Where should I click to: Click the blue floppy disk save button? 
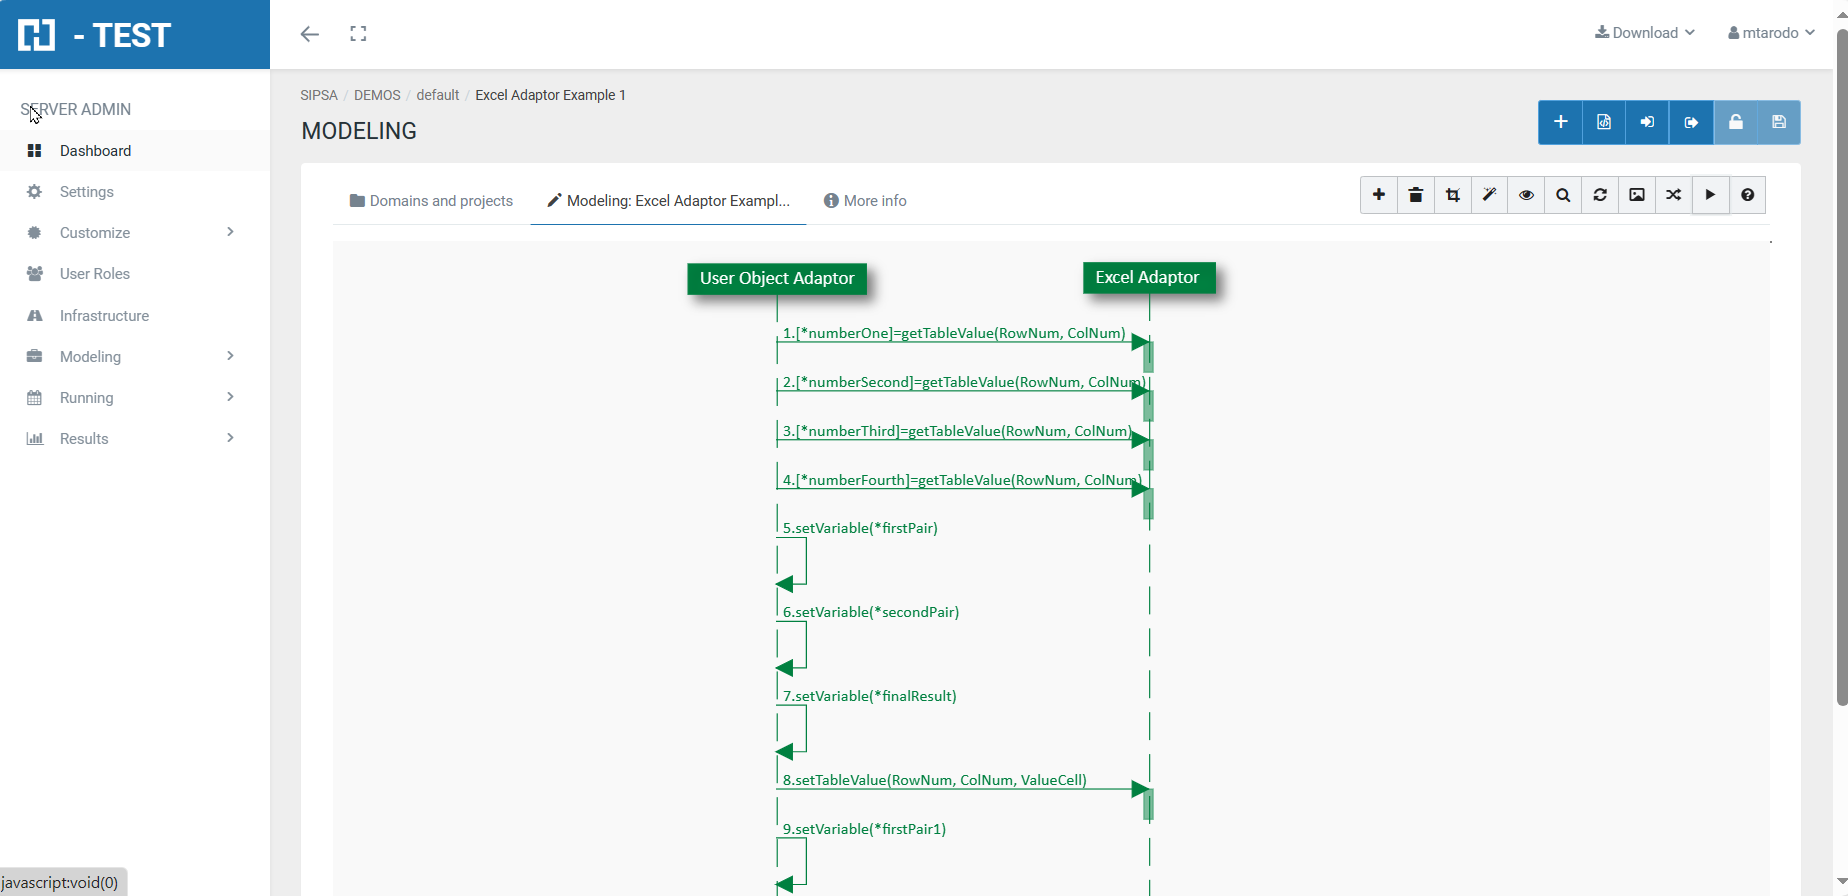(1779, 122)
